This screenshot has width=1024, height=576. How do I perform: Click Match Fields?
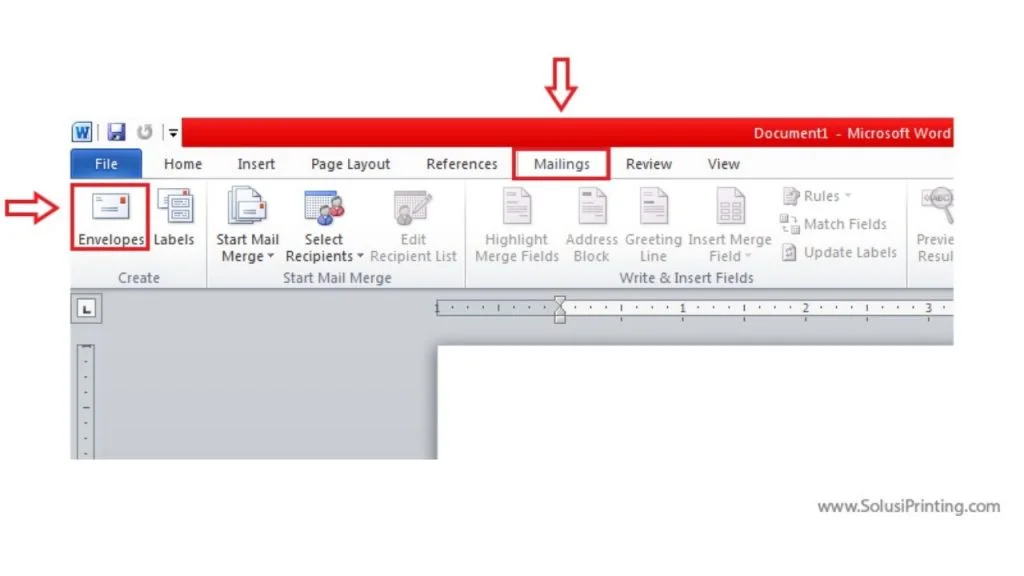[x=833, y=224]
